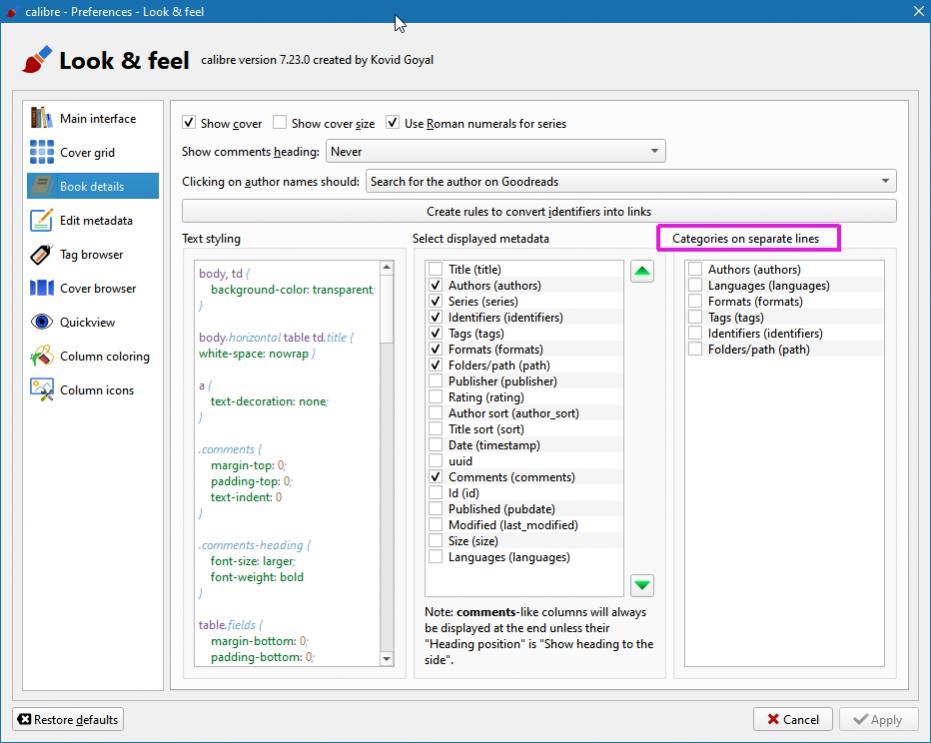The height and width of the screenshot is (743, 931).
Task: Enable Languages (languages) in separate lines list
Action: 695,285
